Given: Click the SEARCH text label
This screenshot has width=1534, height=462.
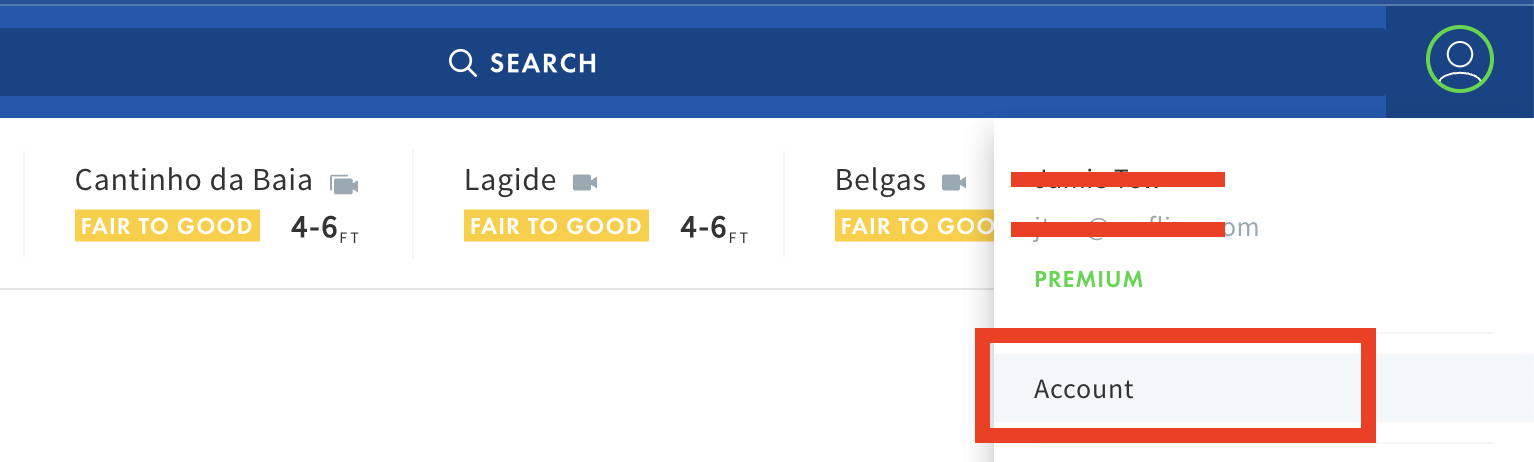Looking at the screenshot, I should [543, 64].
